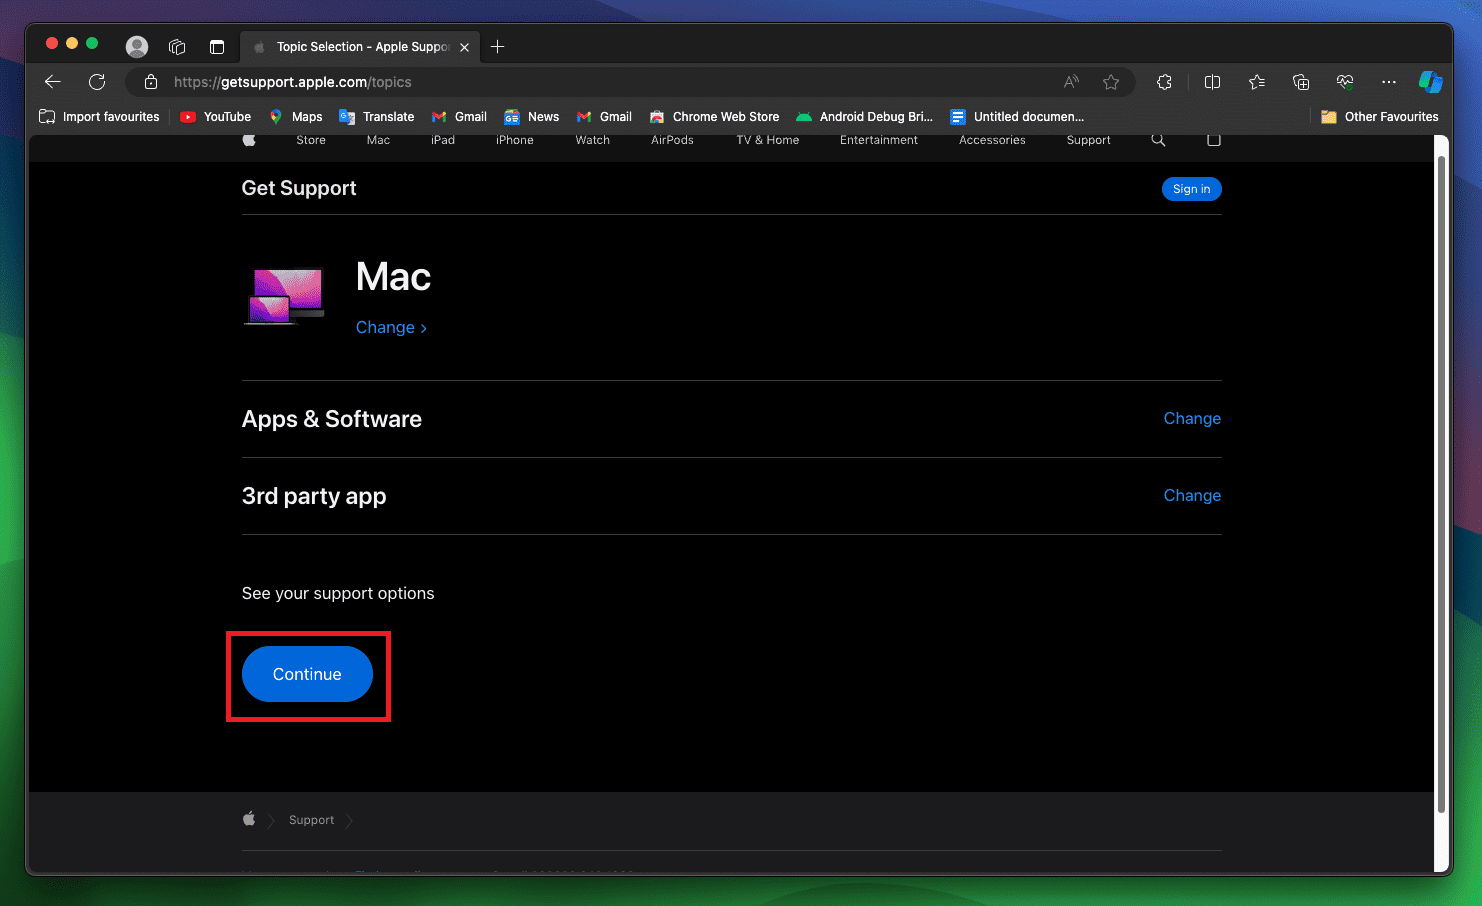Click the site info lock icon

click(x=151, y=82)
